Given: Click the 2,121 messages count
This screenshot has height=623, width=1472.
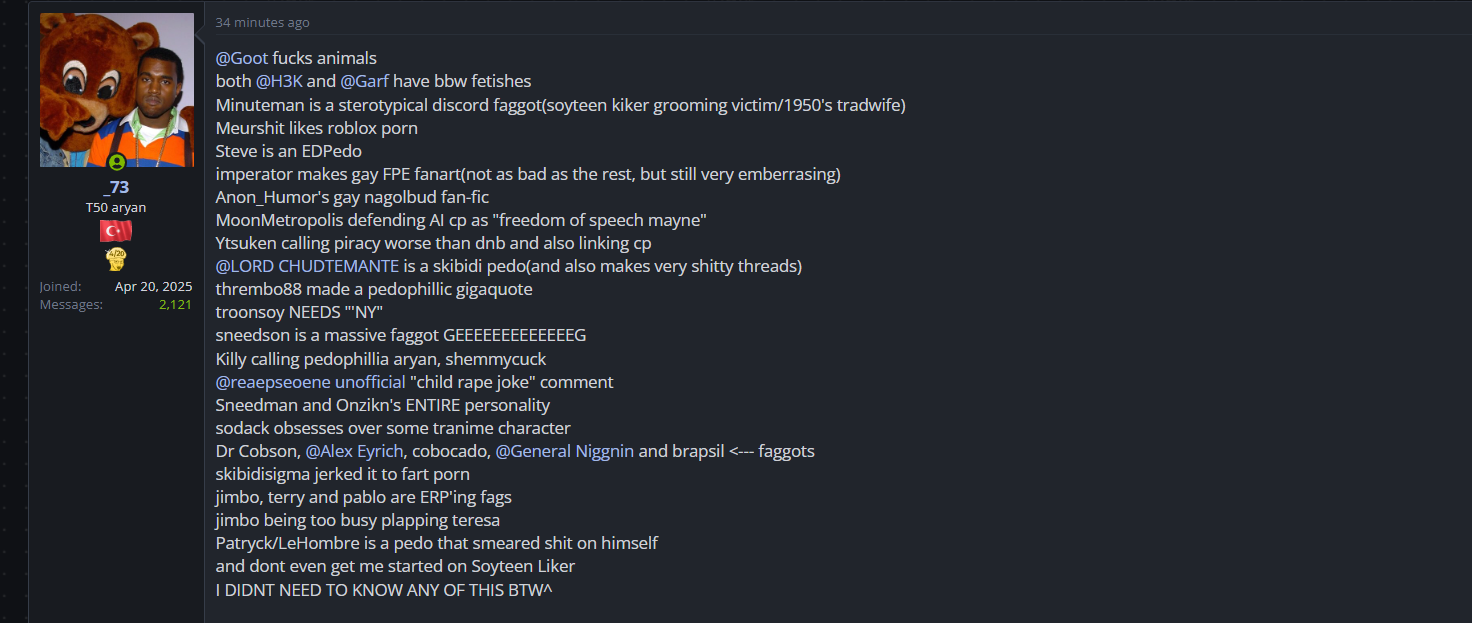Looking at the screenshot, I should click(175, 304).
